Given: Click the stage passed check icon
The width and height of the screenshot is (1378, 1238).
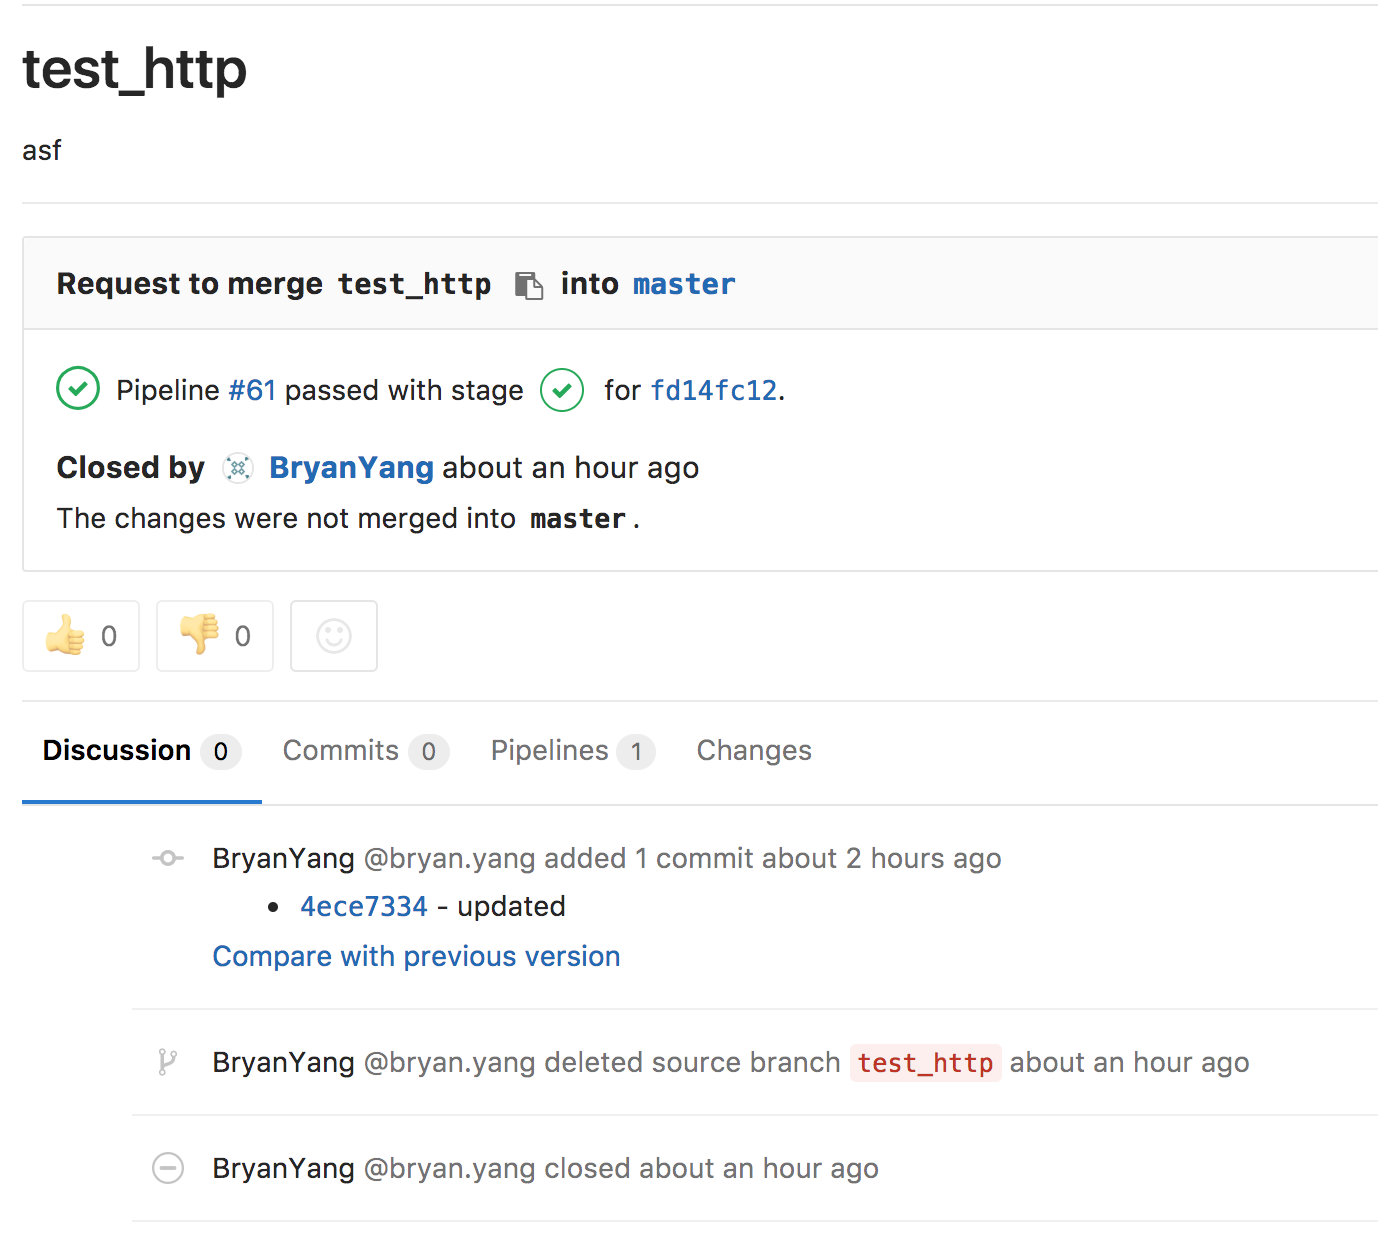Looking at the screenshot, I should tap(562, 390).
